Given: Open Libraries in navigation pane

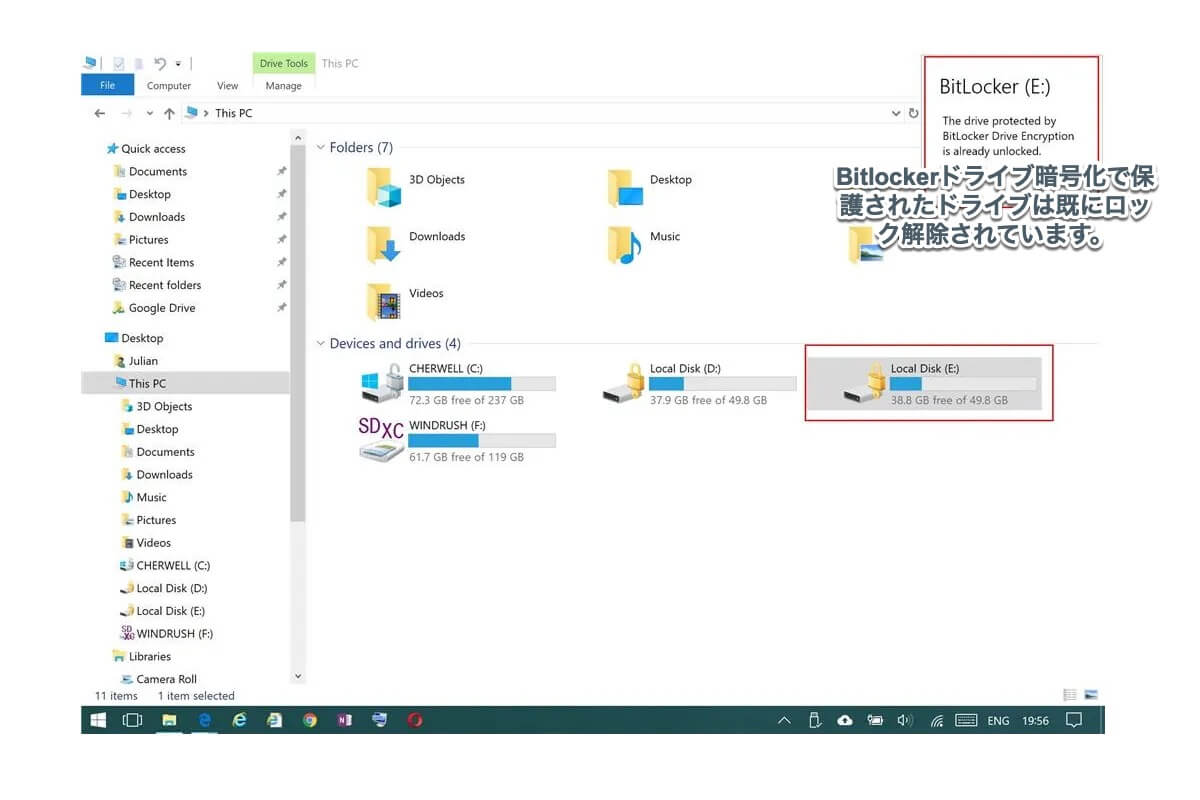Looking at the screenshot, I should [x=150, y=657].
